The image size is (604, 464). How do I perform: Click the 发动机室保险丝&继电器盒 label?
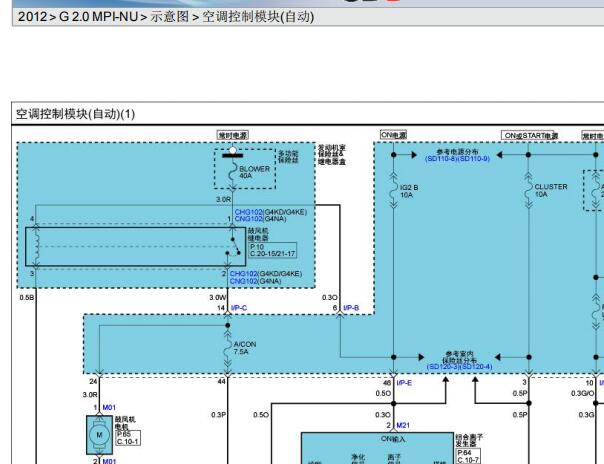[x=332, y=155]
